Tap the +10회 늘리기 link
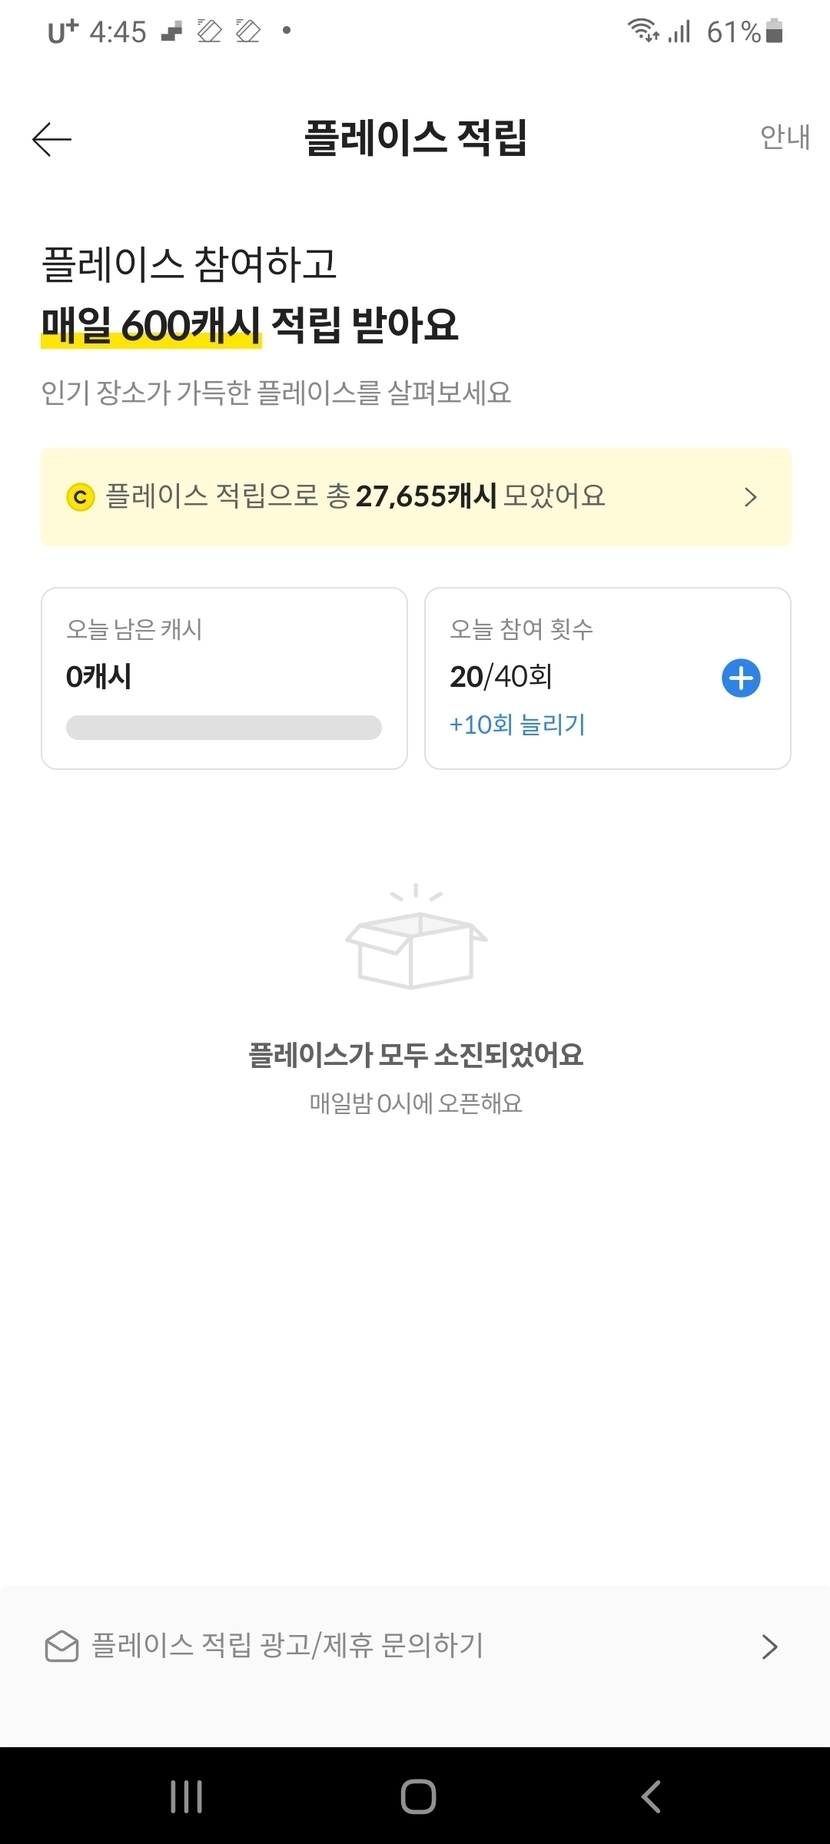Viewport: 830px width, 1844px height. (x=517, y=724)
